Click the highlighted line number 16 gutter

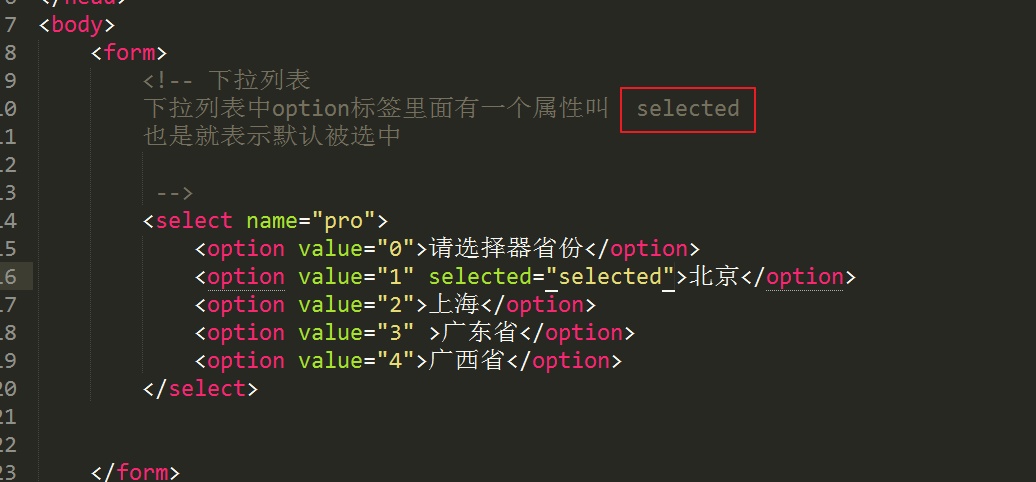tap(16, 277)
